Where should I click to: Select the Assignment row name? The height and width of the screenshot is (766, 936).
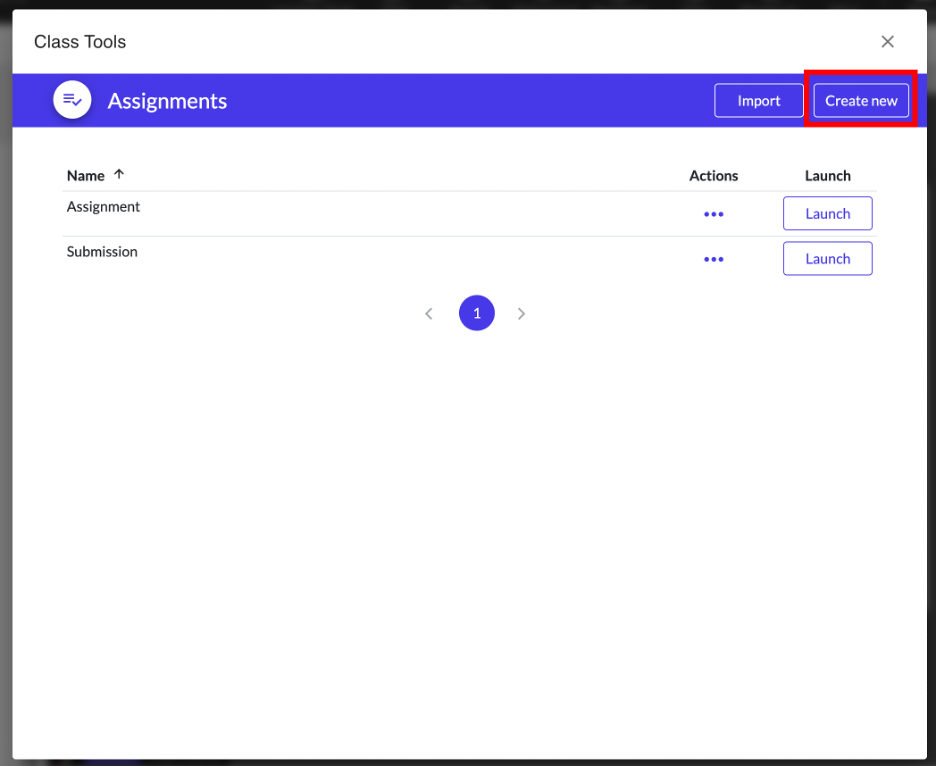pyautogui.click(x=103, y=207)
